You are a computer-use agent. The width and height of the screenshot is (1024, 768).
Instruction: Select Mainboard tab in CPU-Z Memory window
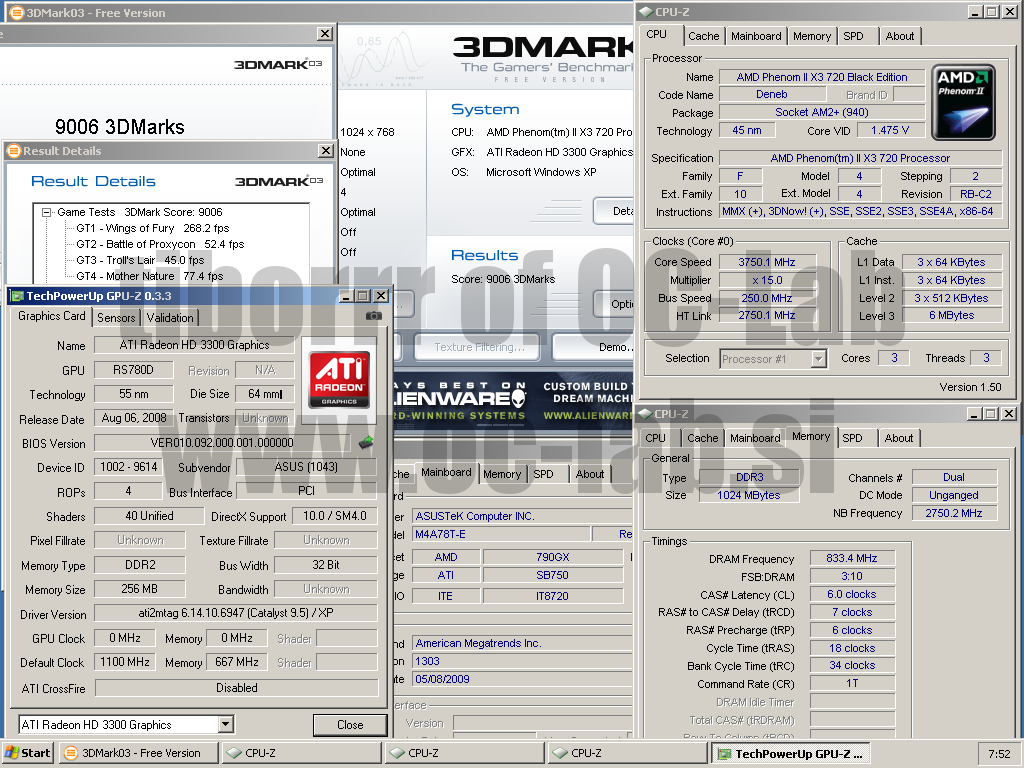click(x=755, y=438)
